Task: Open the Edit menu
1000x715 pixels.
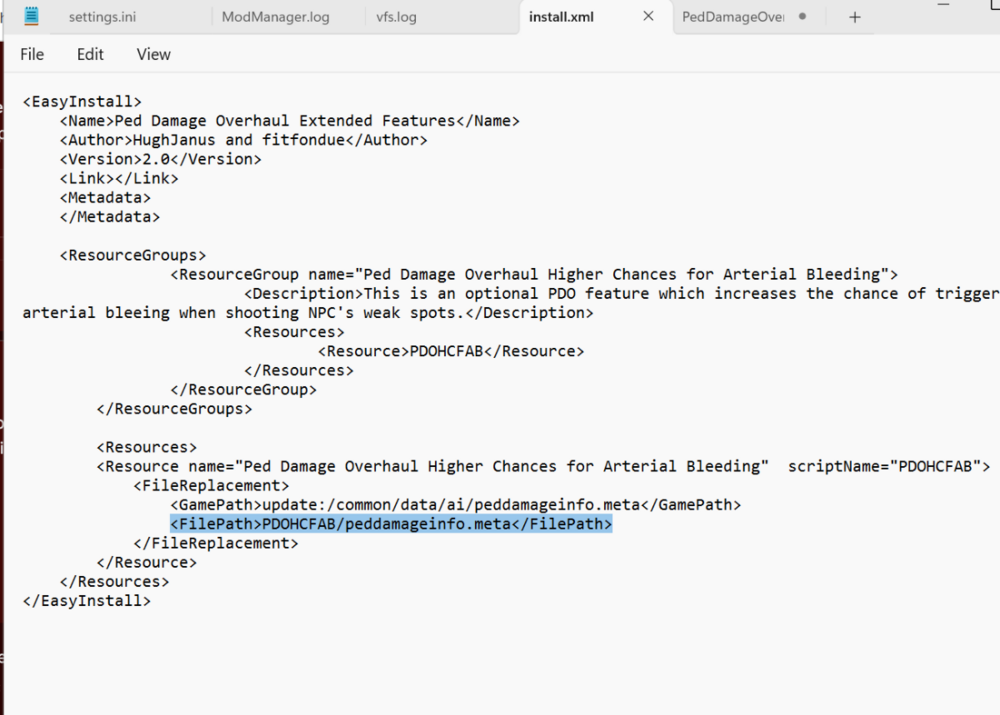Action: [x=90, y=54]
